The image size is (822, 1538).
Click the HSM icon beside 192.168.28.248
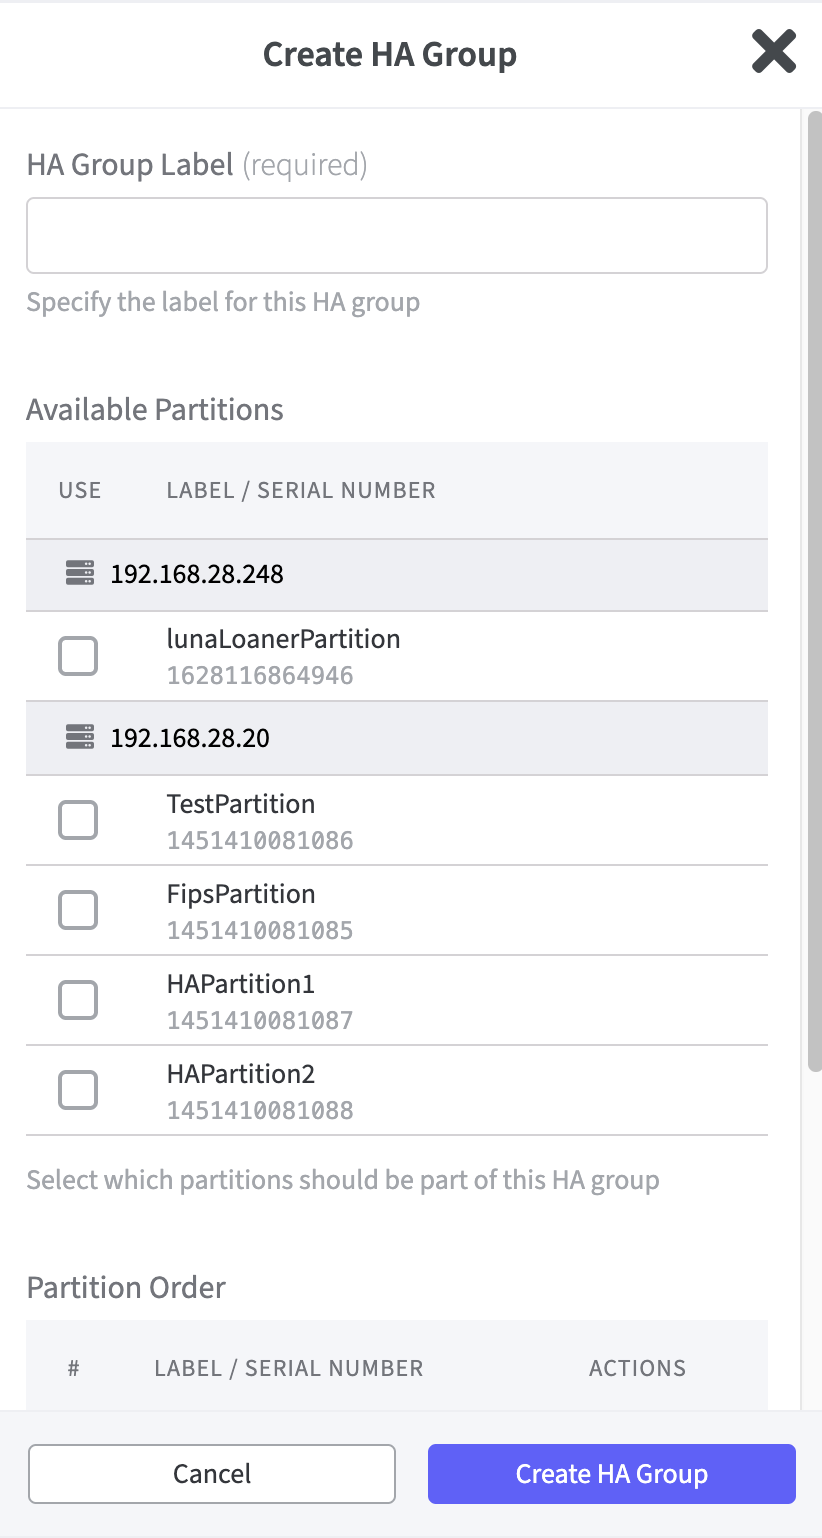[78, 574]
